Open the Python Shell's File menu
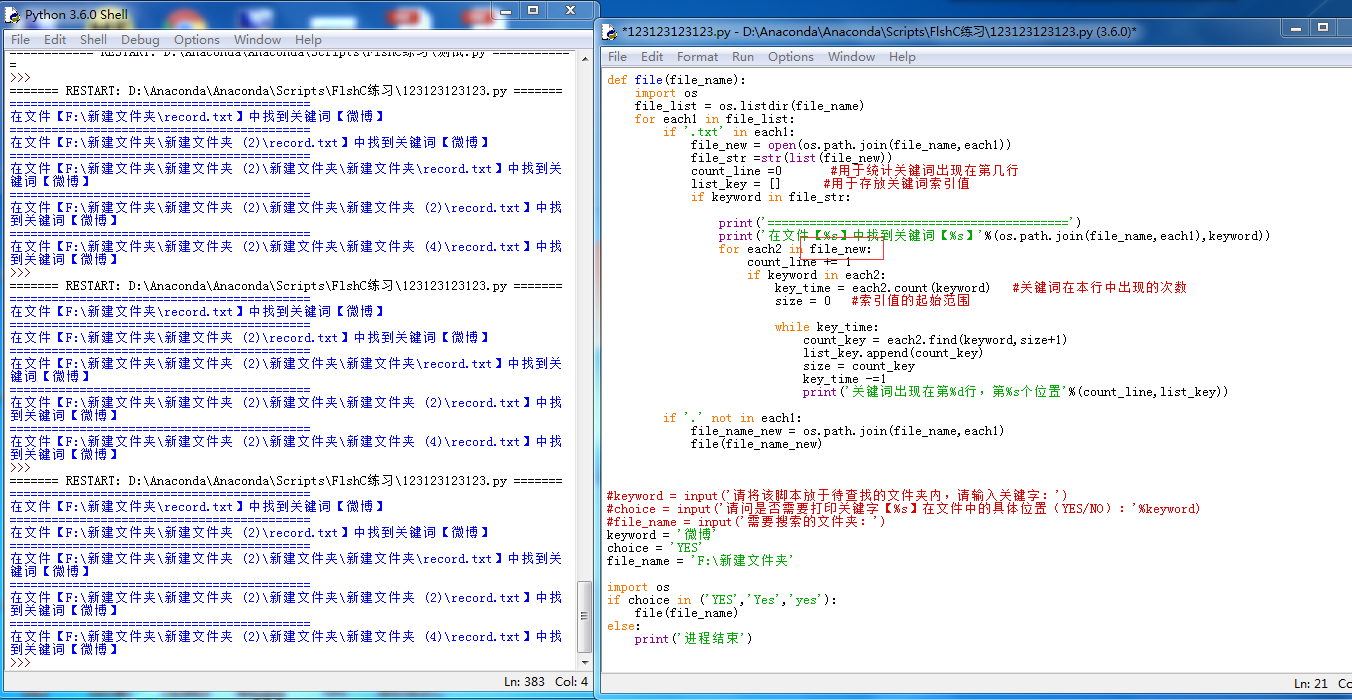This screenshot has height=700, width=1352. [x=20, y=40]
